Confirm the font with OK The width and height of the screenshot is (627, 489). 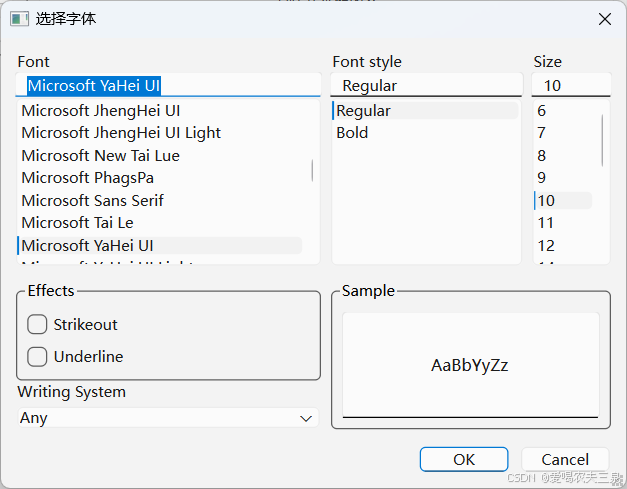pos(464,459)
